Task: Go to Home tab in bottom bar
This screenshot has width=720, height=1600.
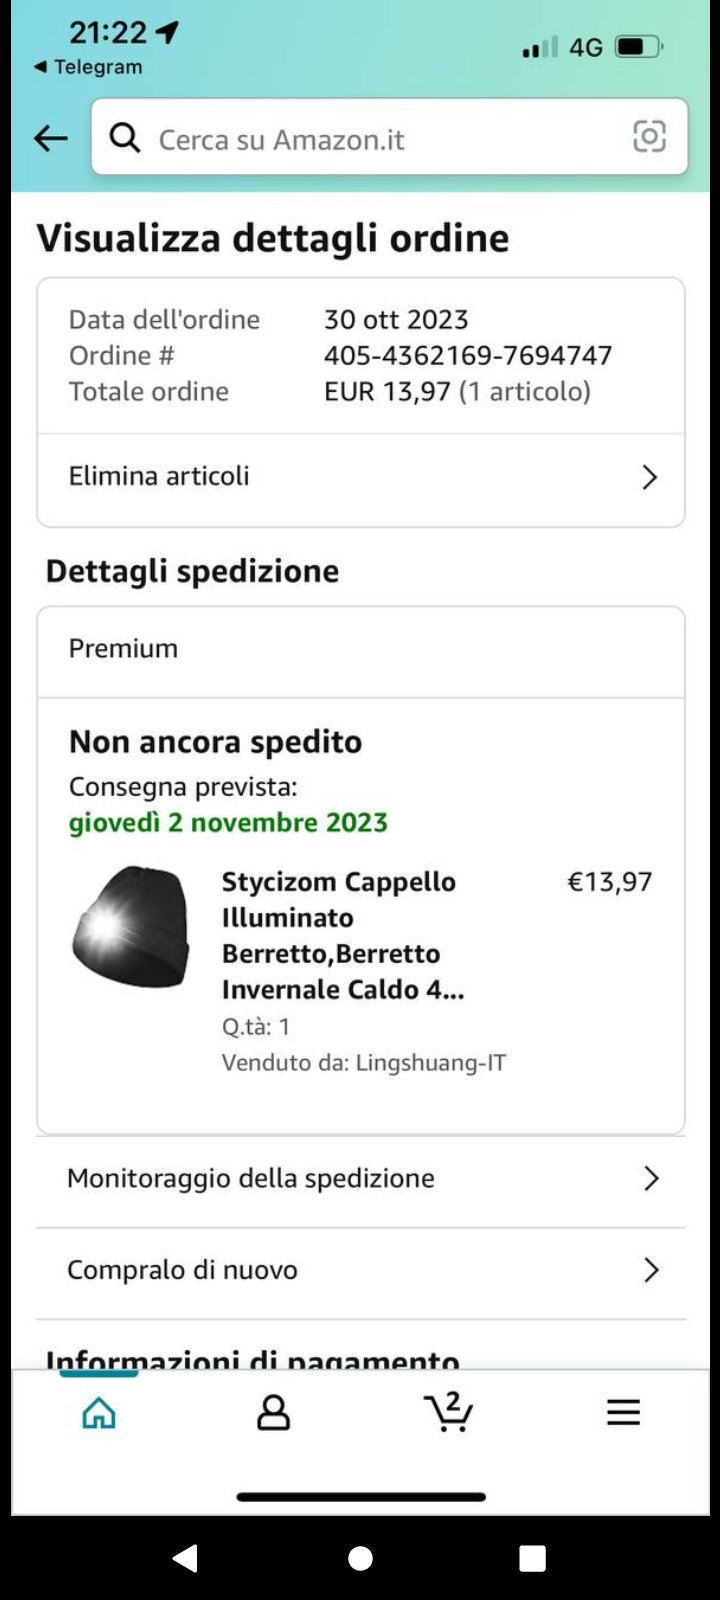Action: click(x=99, y=1412)
